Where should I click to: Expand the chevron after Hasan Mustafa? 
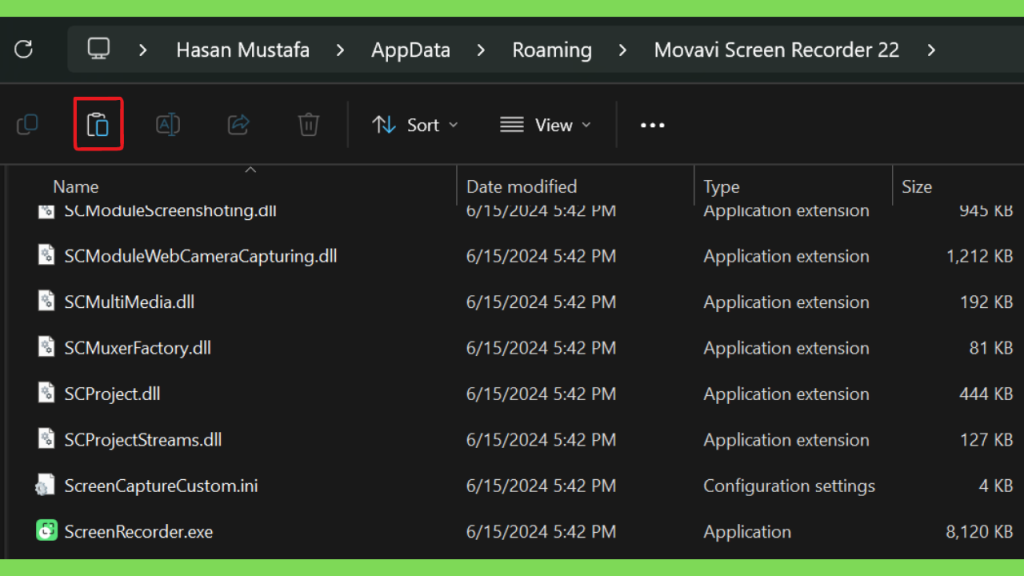coord(340,50)
